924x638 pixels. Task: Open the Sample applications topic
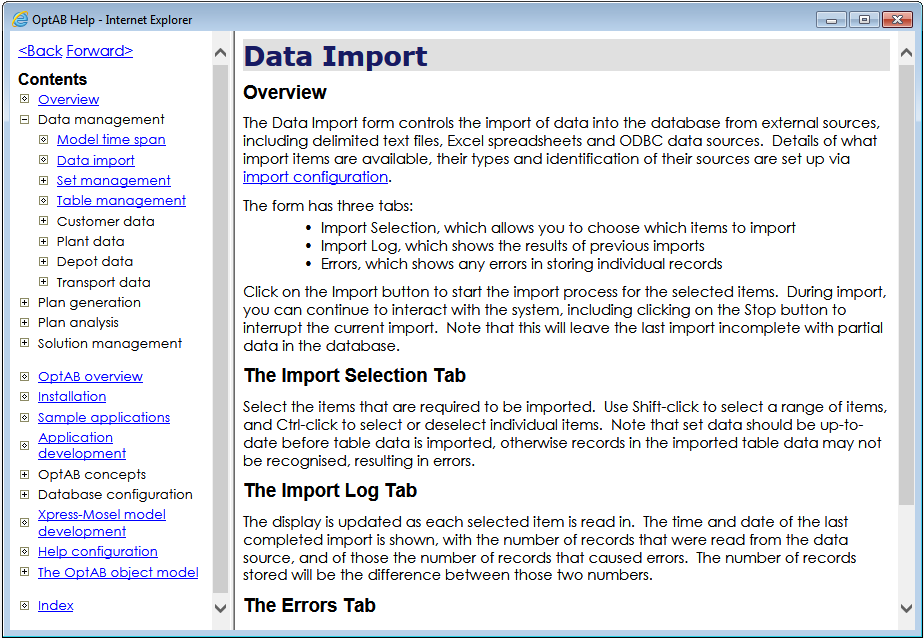click(104, 417)
